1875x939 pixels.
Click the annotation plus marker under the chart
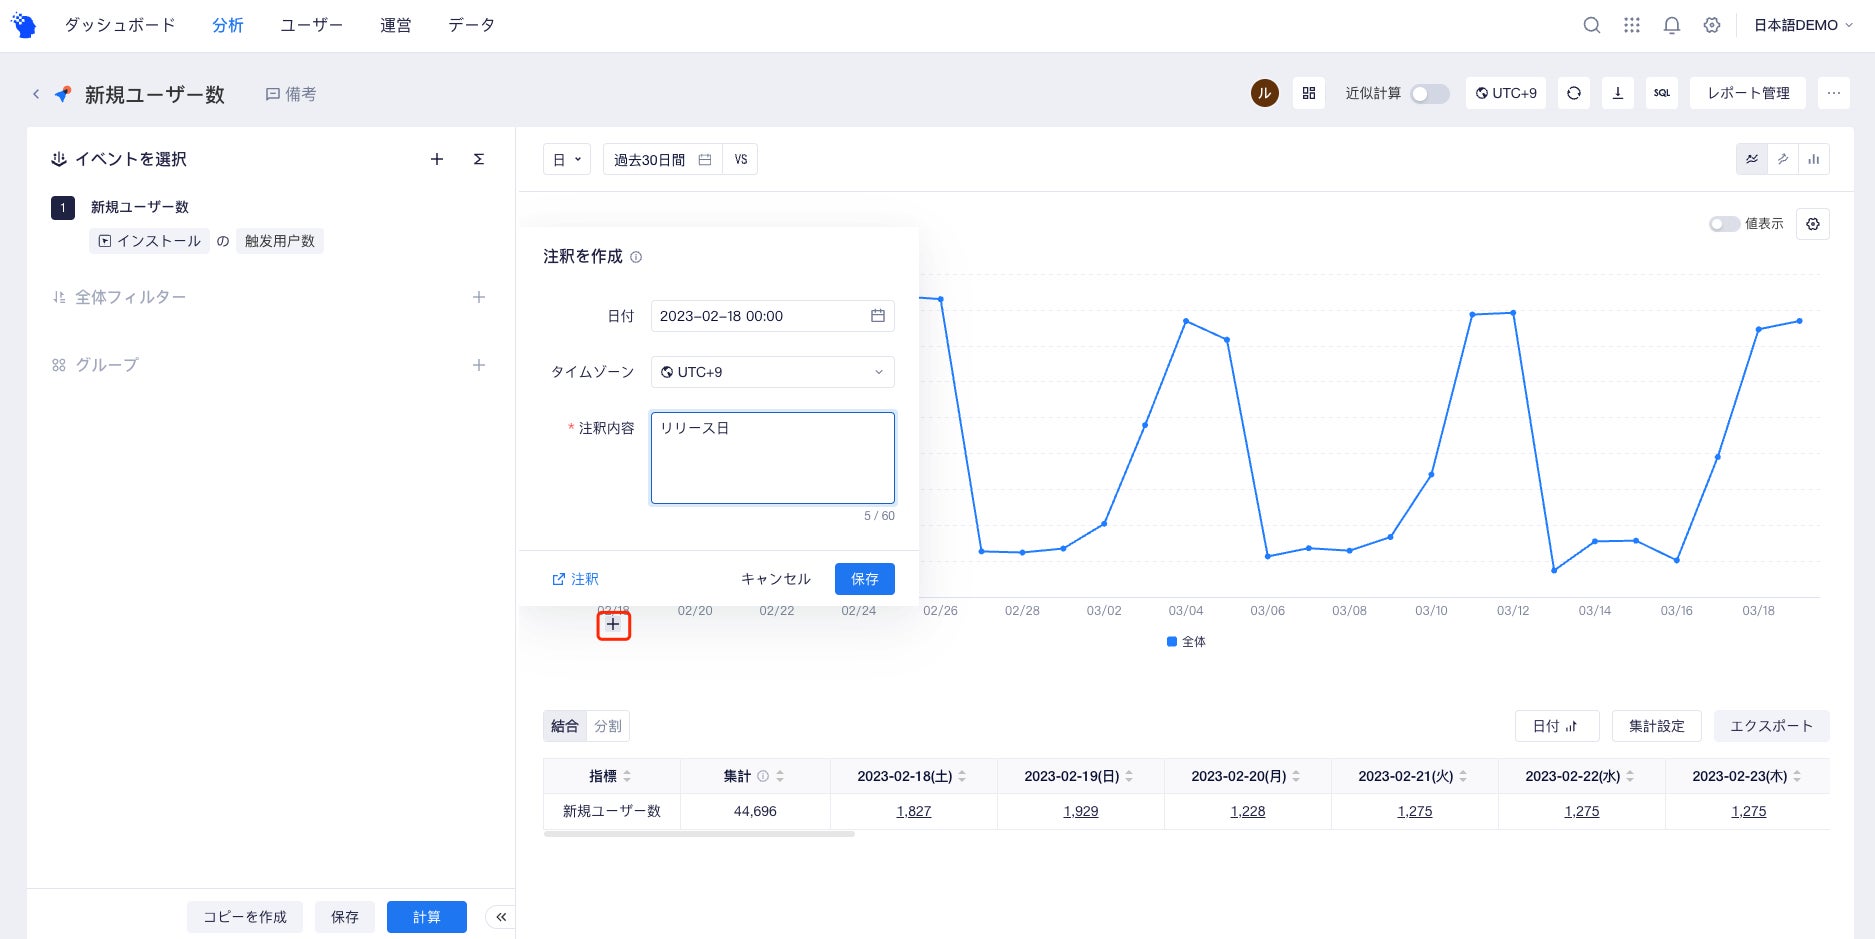click(x=613, y=624)
